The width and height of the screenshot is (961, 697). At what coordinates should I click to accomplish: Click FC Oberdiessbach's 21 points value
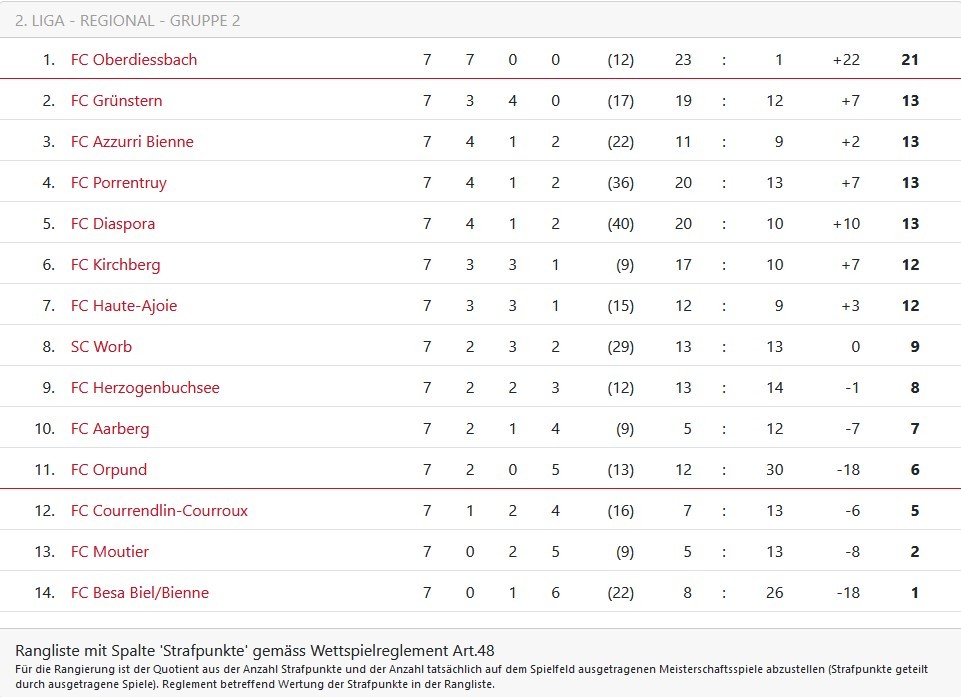[x=909, y=60]
